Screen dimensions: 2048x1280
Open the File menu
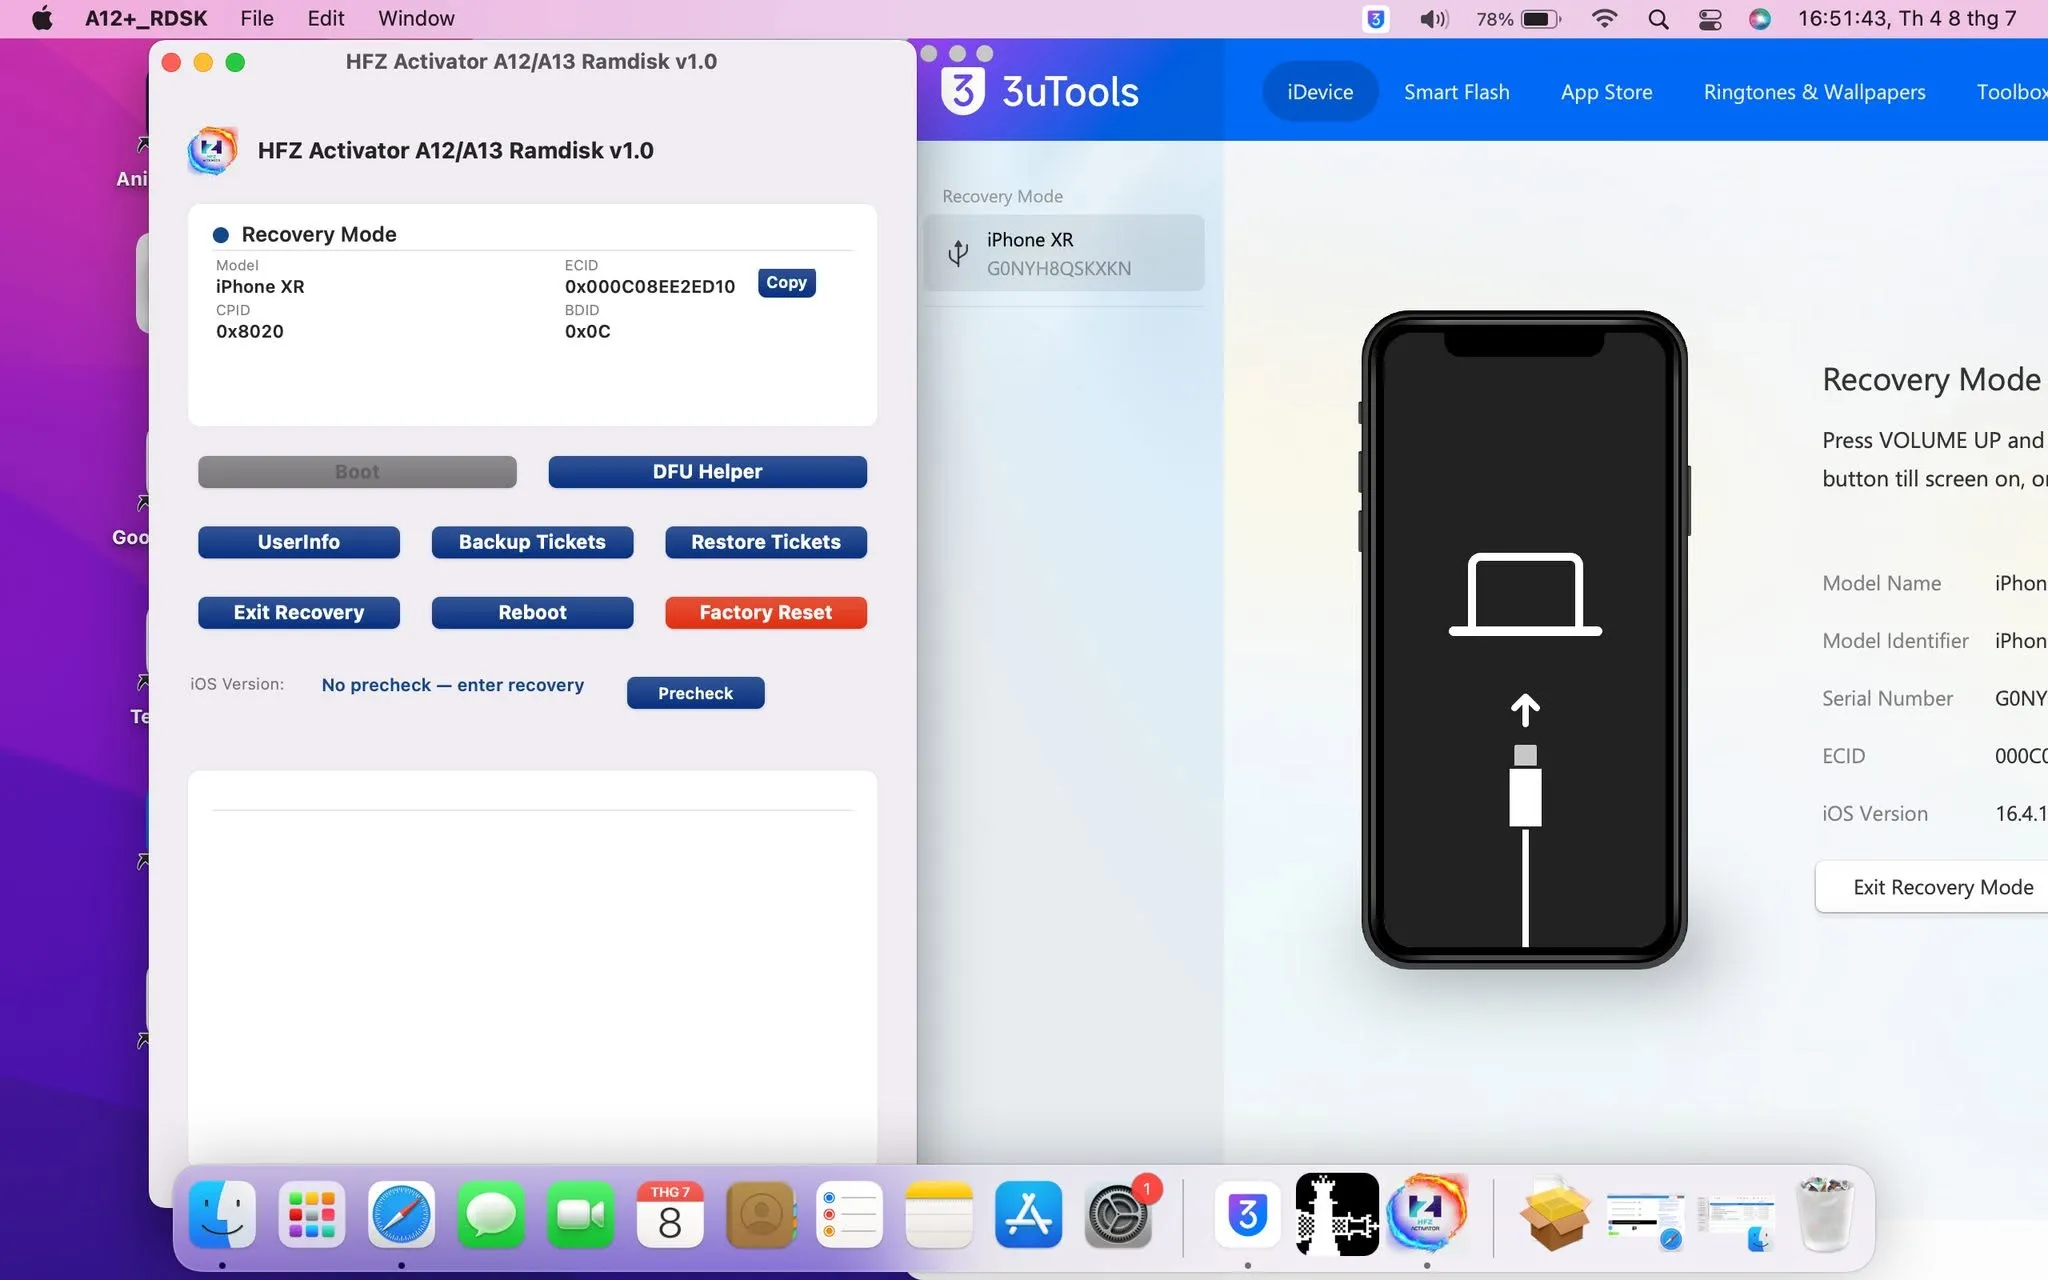(x=257, y=18)
